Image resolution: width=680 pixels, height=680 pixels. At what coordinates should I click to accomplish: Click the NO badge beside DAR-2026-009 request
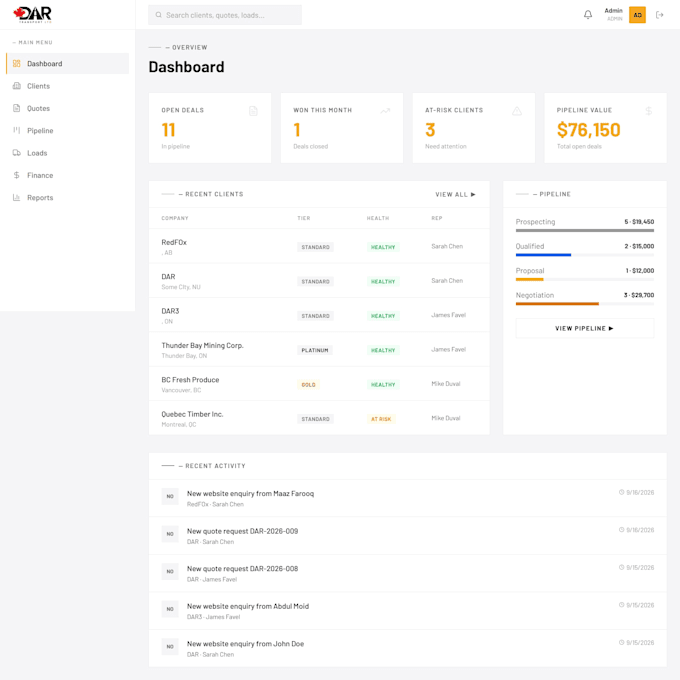point(170,534)
